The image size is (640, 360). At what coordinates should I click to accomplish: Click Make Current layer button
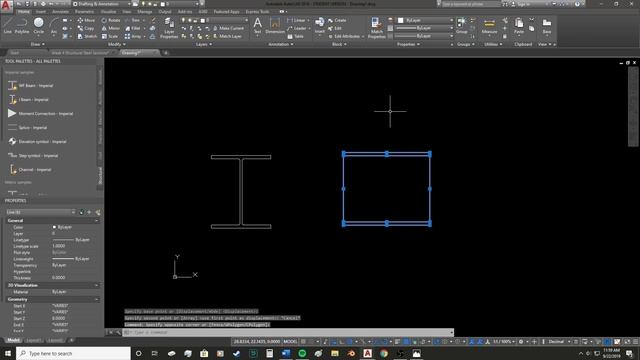(229, 28)
